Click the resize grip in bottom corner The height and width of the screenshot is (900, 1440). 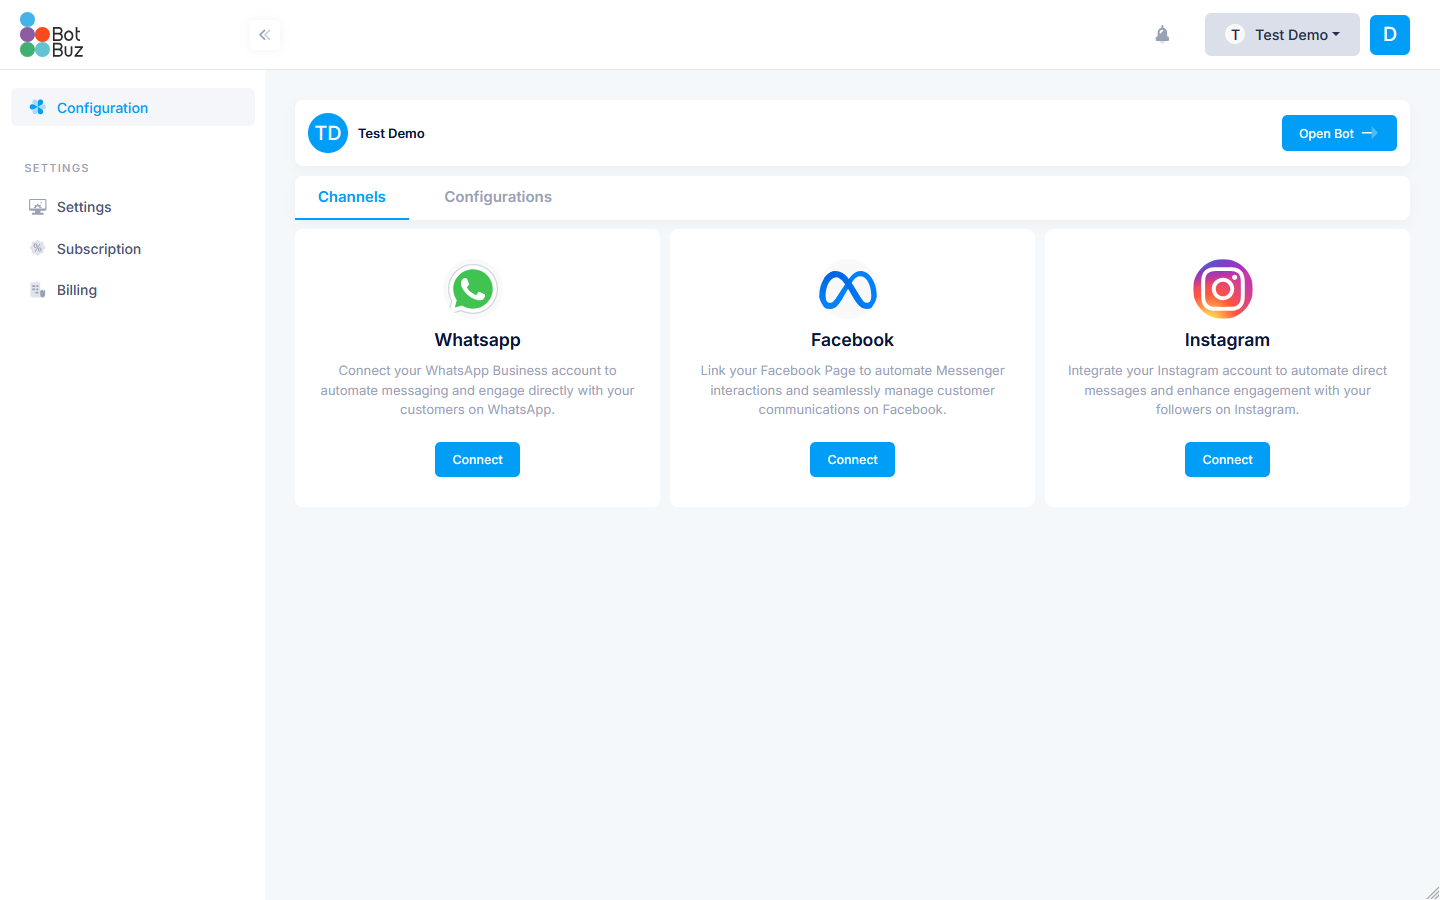(1432, 892)
